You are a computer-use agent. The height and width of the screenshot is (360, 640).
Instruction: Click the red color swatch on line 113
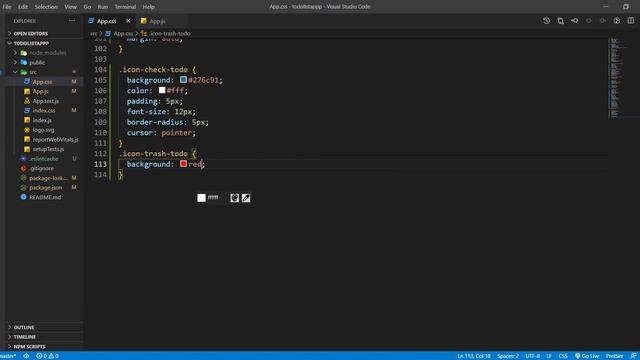pyautogui.click(x=183, y=164)
